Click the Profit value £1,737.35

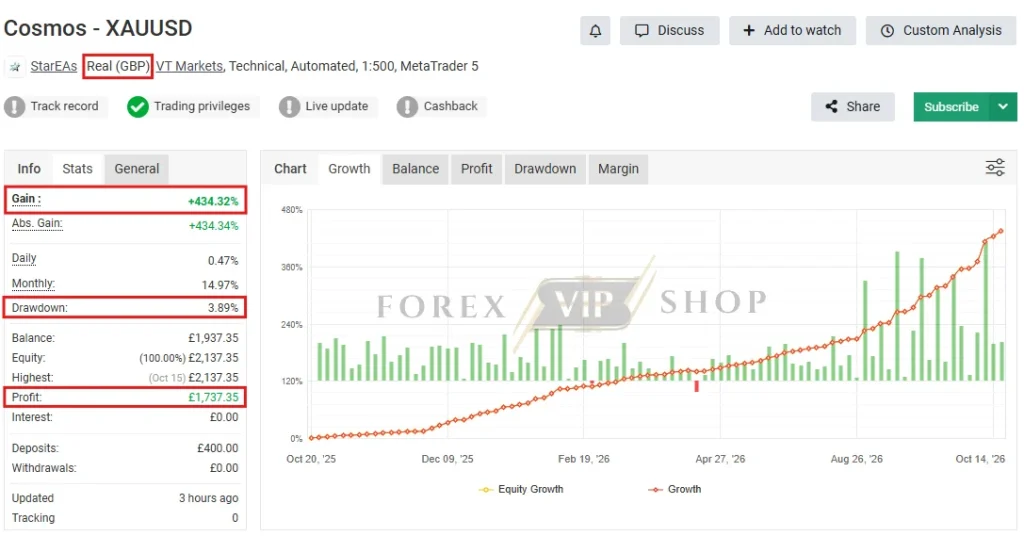(x=214, y=397)
